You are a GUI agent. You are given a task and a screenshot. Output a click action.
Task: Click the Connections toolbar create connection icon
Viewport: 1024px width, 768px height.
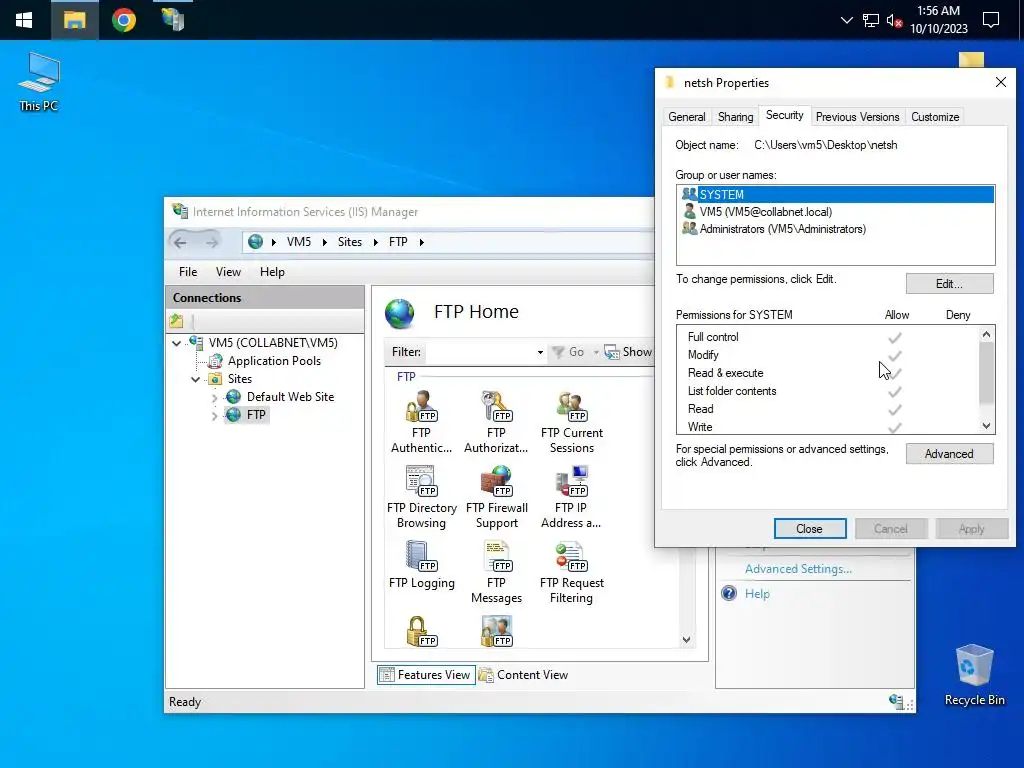[x=176, y=321]
